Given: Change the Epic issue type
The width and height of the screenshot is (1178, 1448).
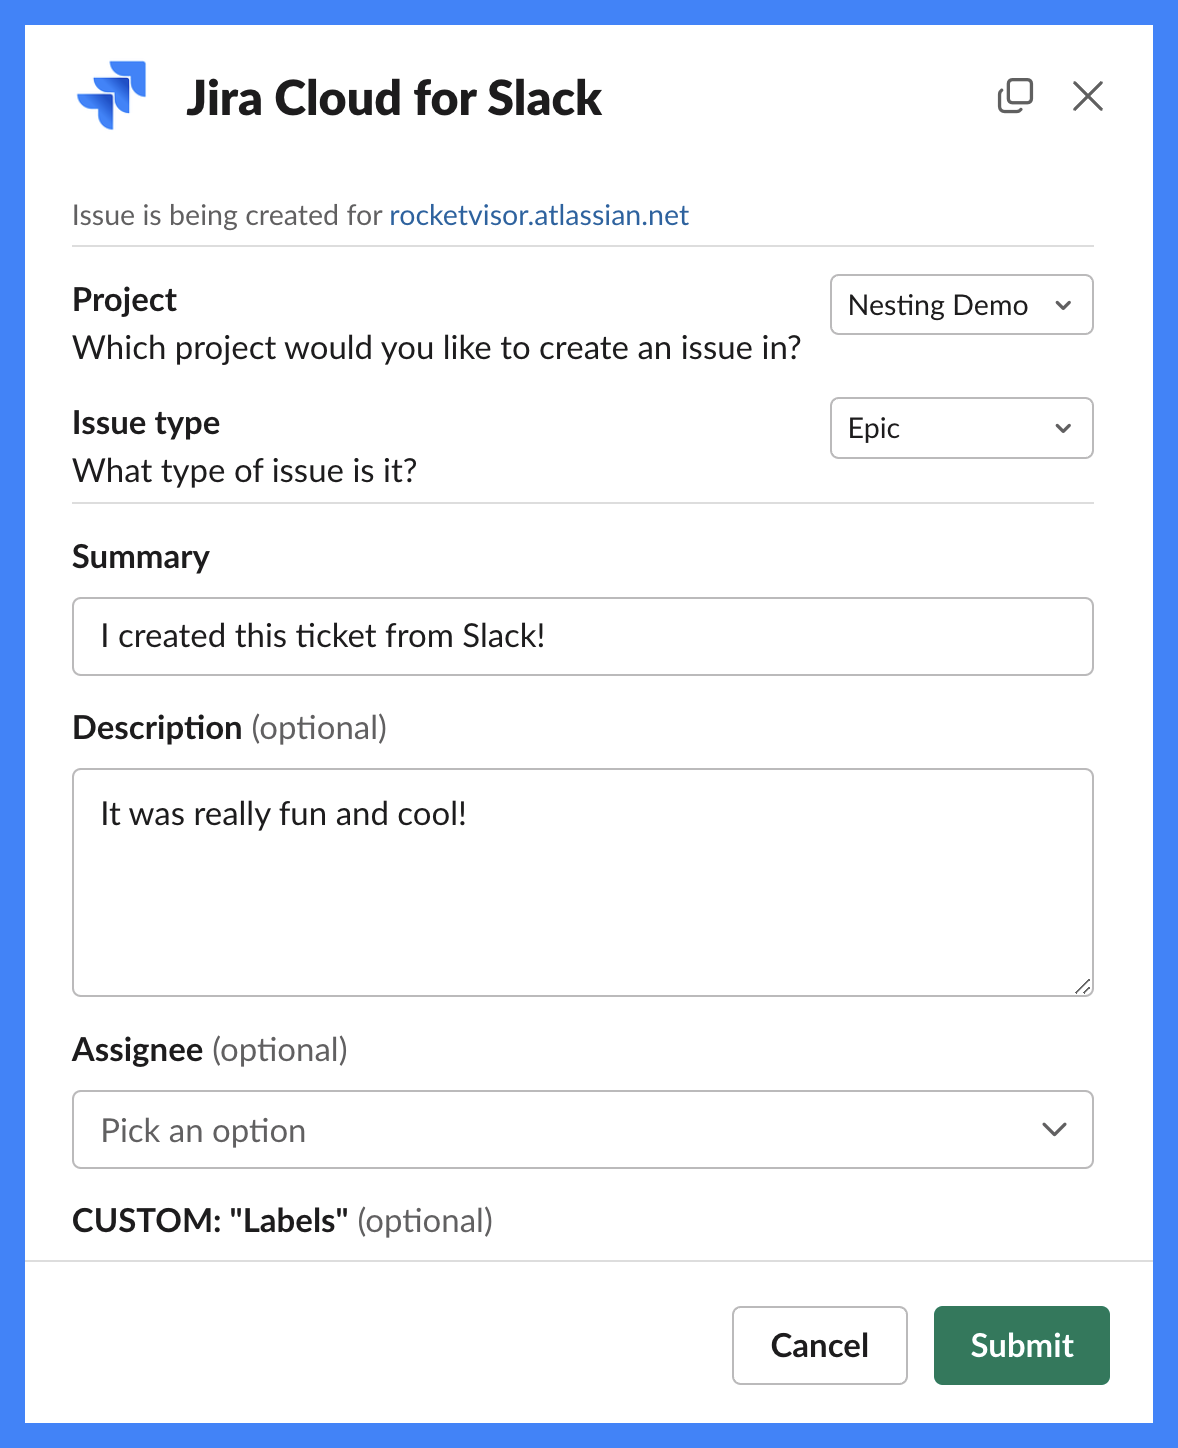Looking at the screenshot, I should point(960,428).
